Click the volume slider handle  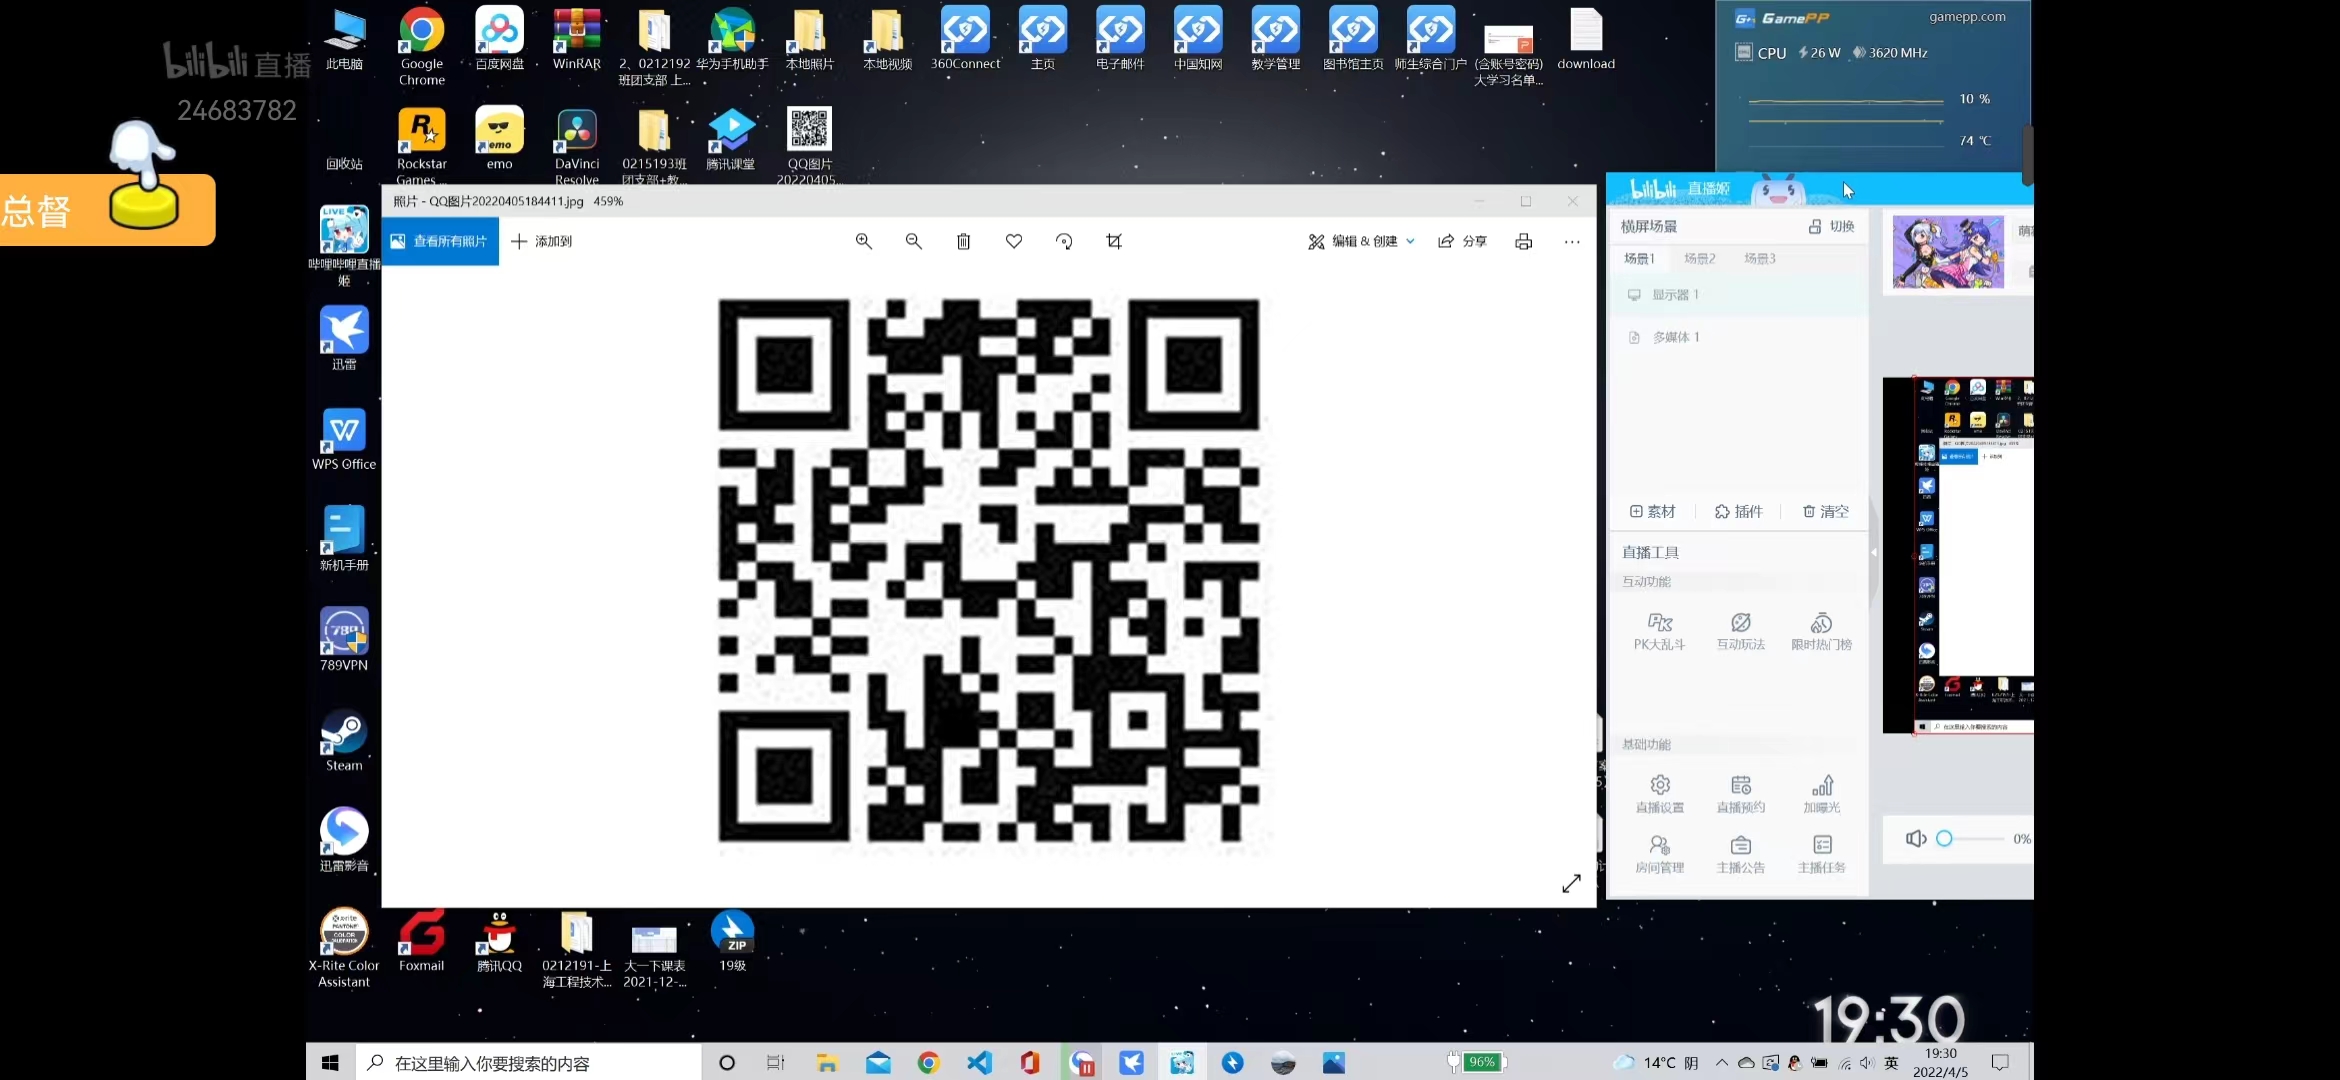(1944, 839)
